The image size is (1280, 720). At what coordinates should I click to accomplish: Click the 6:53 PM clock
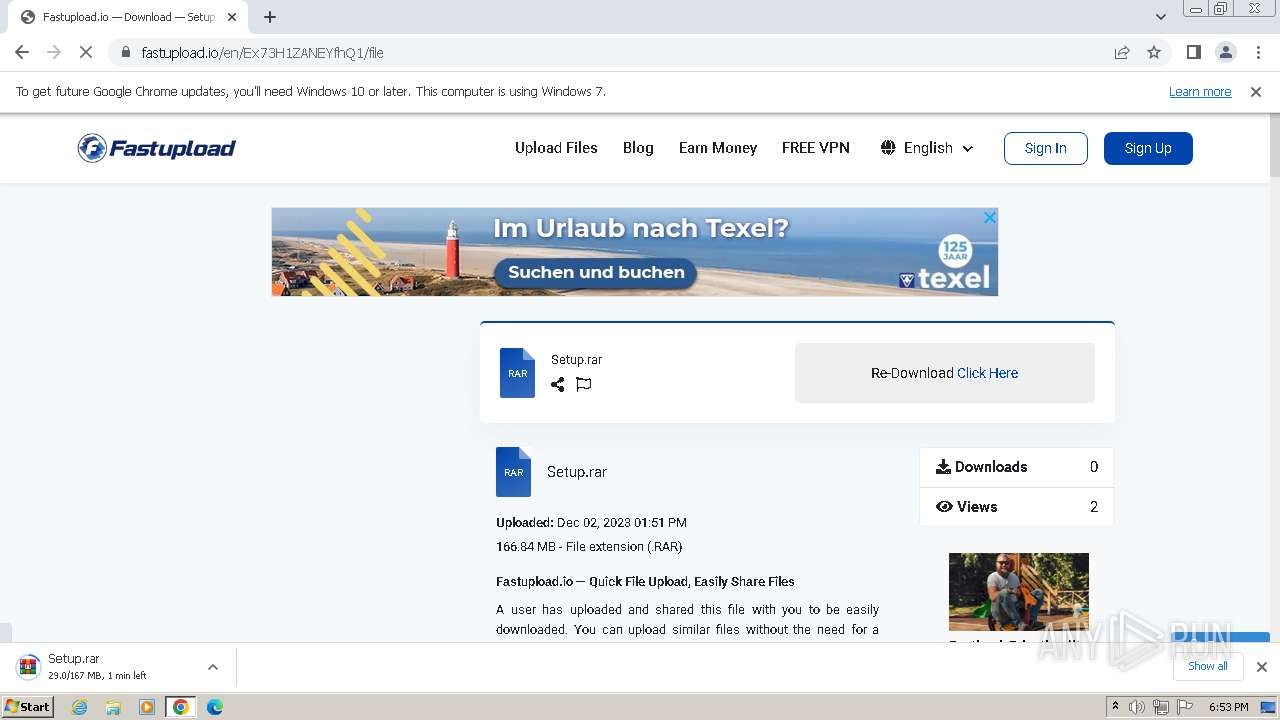[x=1228, y=707]
